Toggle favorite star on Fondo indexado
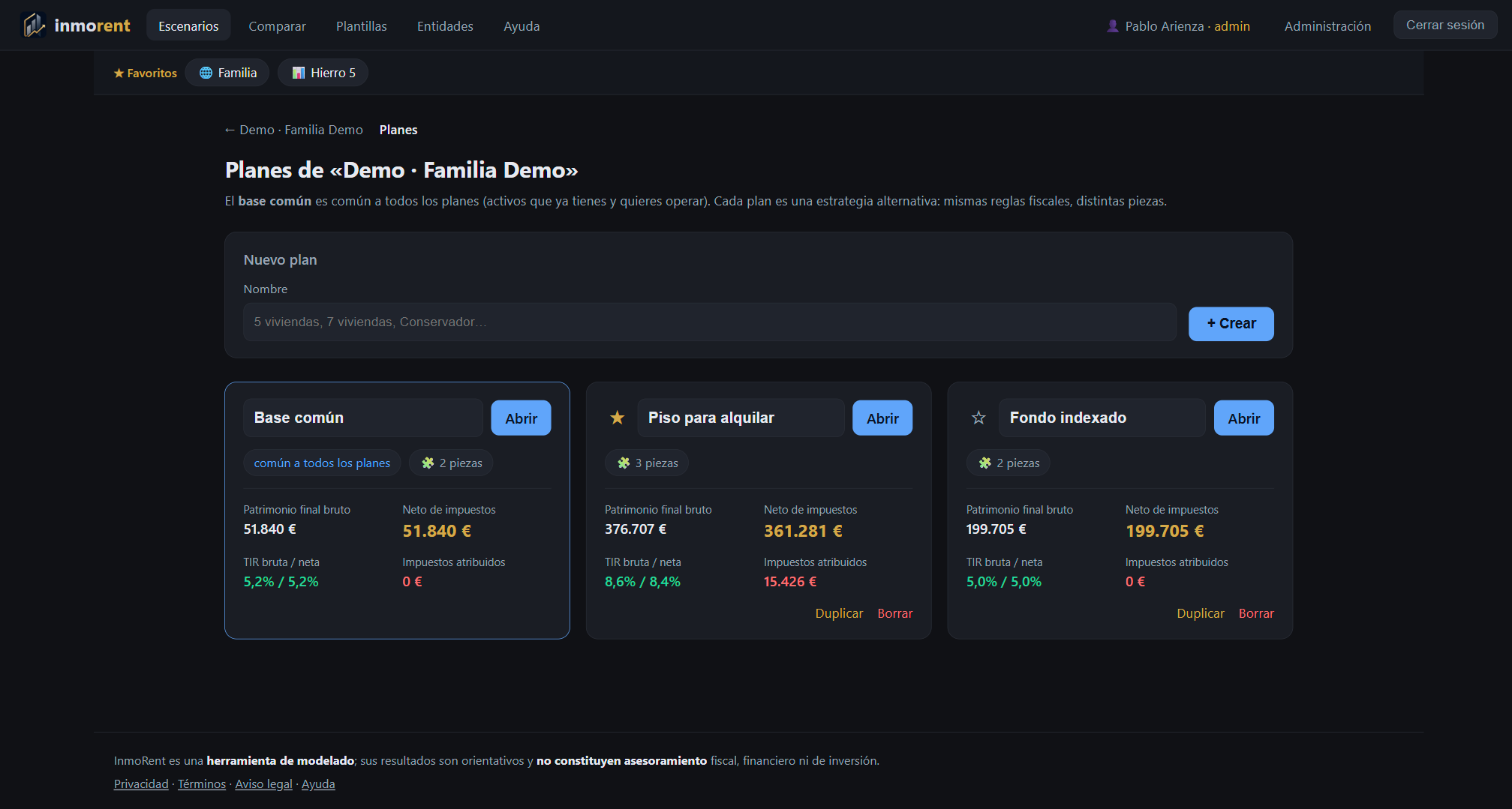This screenshot has height=809, width=1512. 979,418
